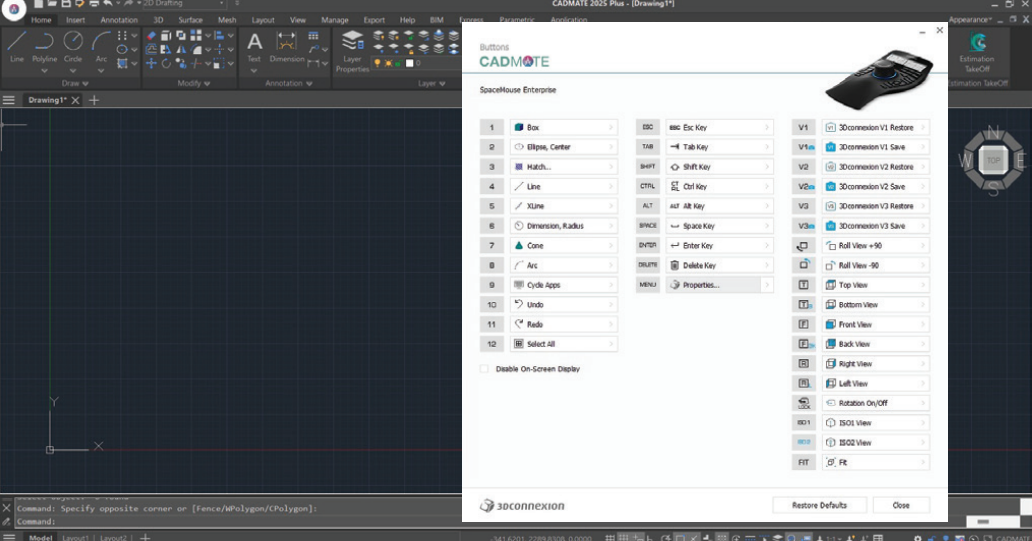1032x541 pixels.
Task: Enable the Disable On-Screen Display checkbox
Action: coord(485,369)
